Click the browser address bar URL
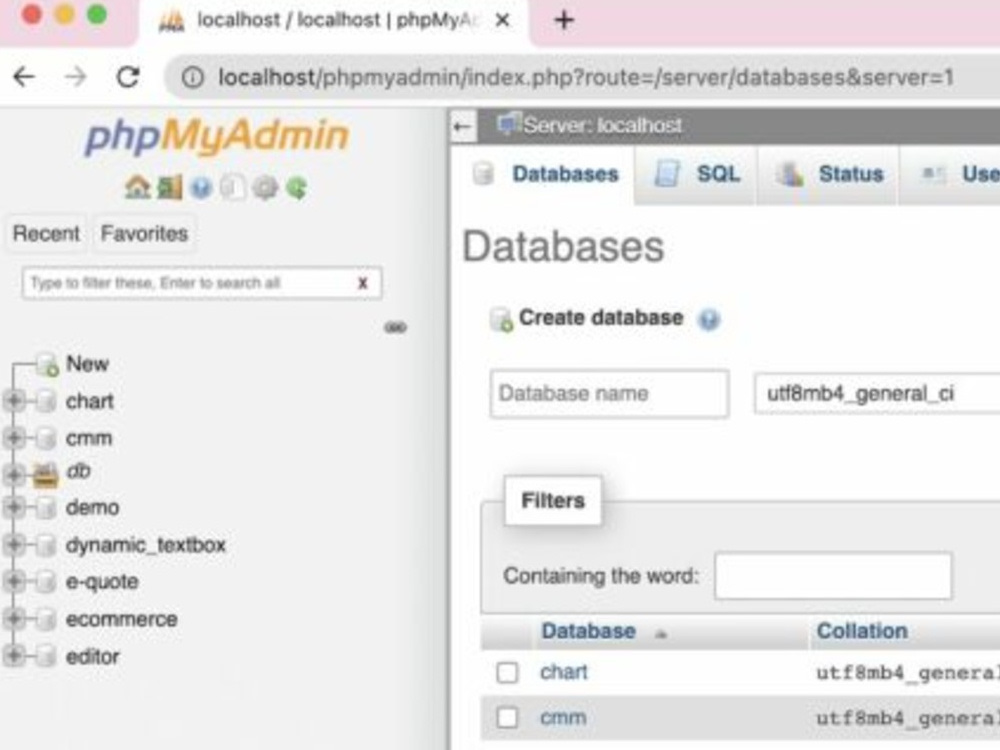Viewport: 1000px width, 750px height. [x=585, y=78]
